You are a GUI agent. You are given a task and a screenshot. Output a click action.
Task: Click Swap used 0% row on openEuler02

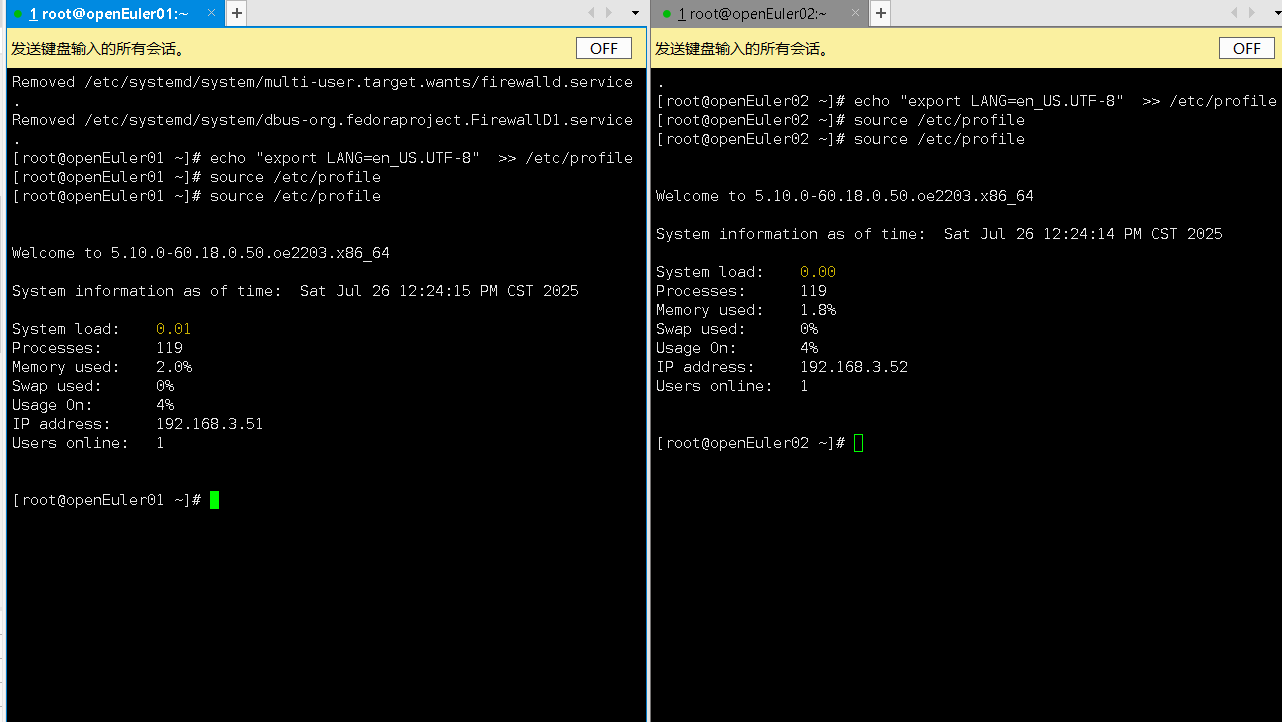pyautogui.click(x=737, y=329)
